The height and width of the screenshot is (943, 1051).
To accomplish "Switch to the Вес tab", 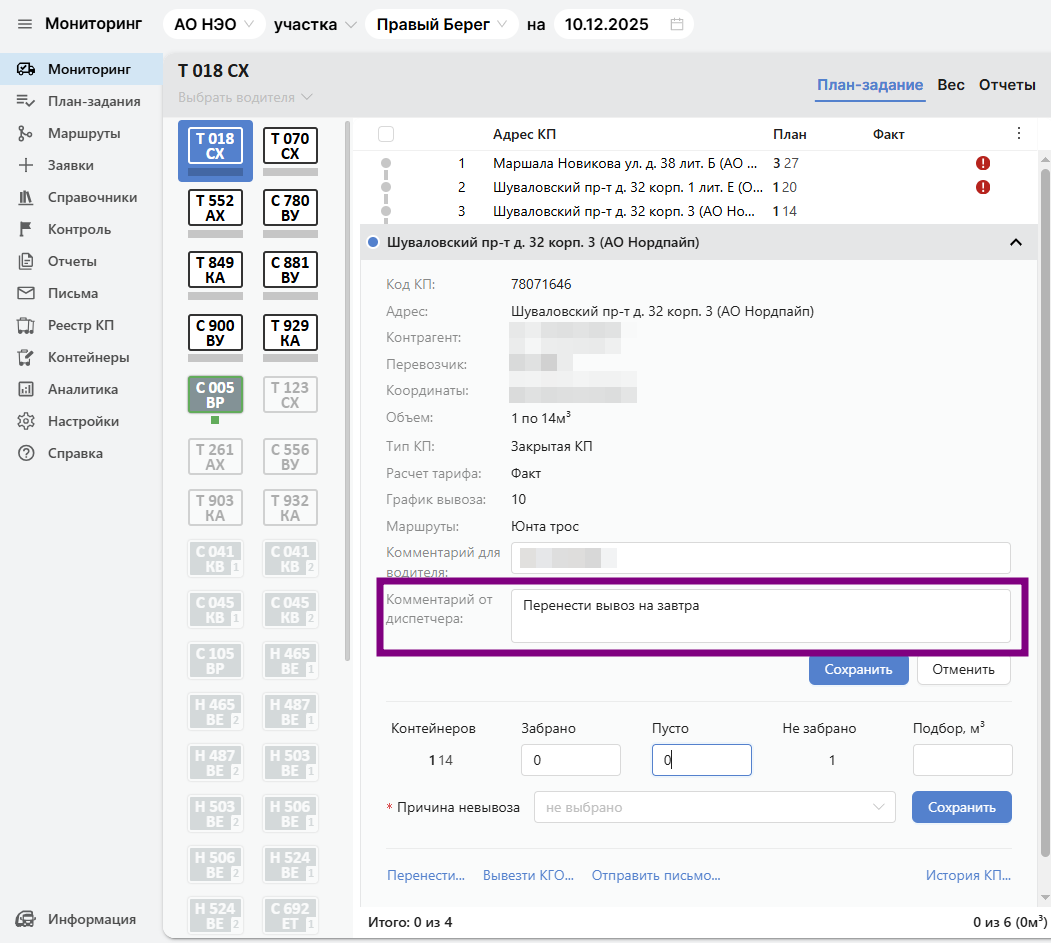I will point(951,85).
